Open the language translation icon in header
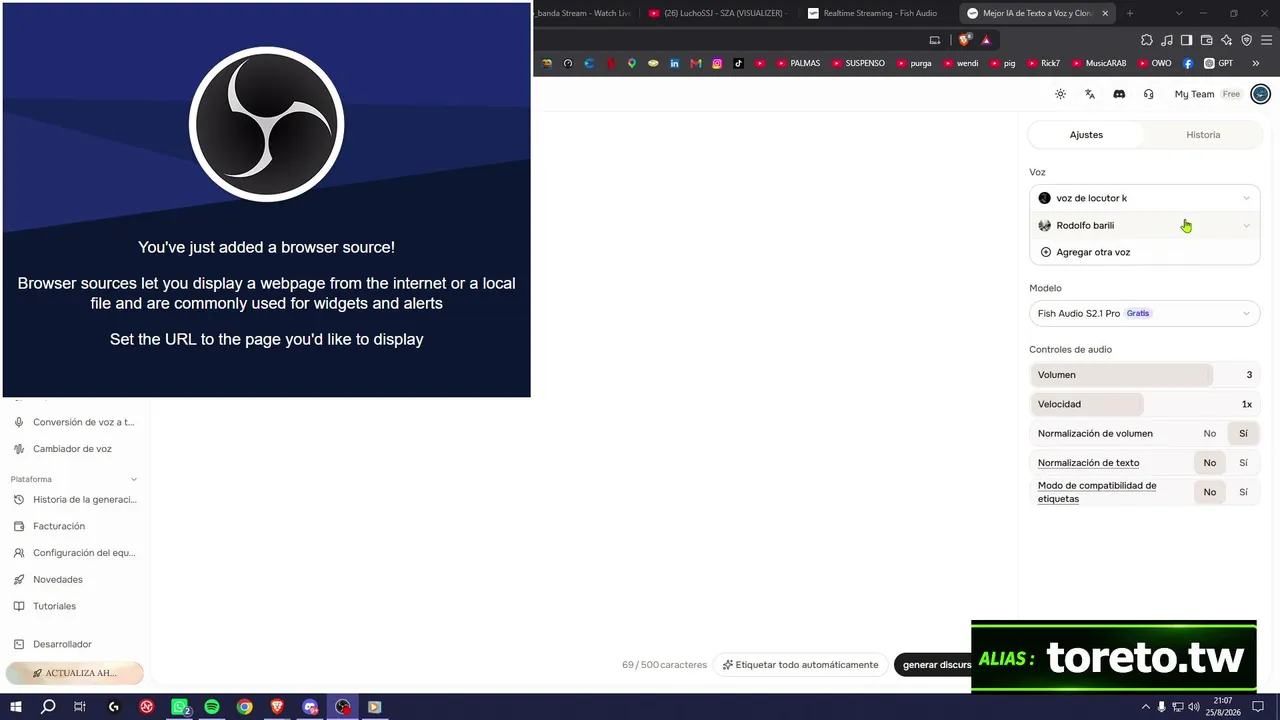Viewport: 1280px width, 720px height. pyautogui.click(x=1090, y=94)
